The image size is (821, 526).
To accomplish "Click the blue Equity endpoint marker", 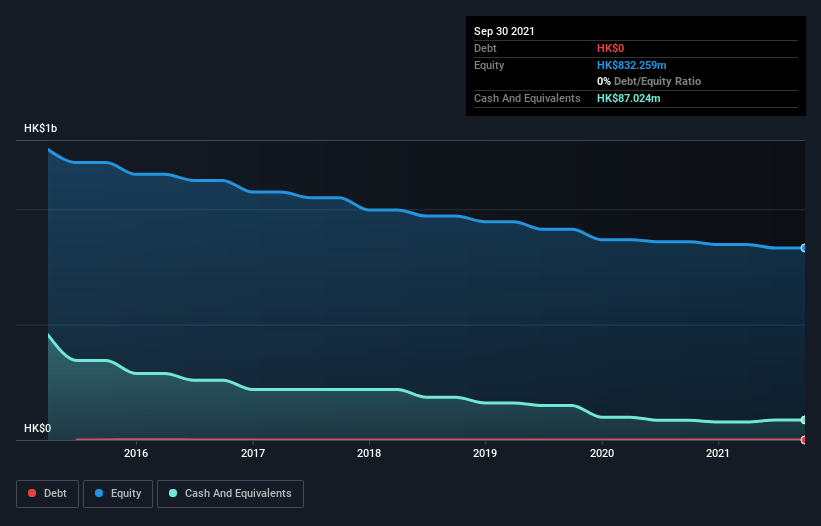I will (x=804, y=248).
